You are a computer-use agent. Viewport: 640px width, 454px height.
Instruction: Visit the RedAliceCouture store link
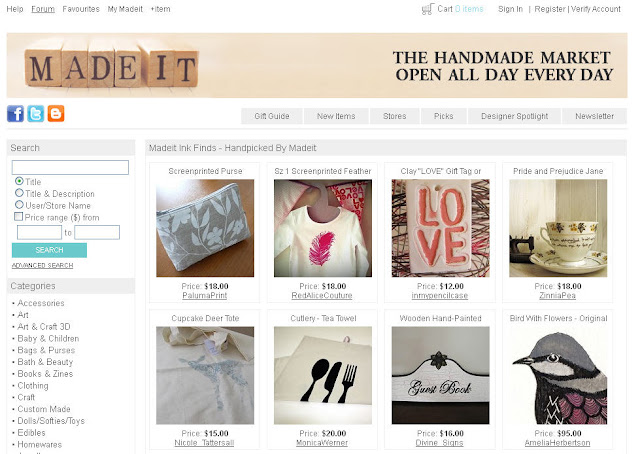322,296
